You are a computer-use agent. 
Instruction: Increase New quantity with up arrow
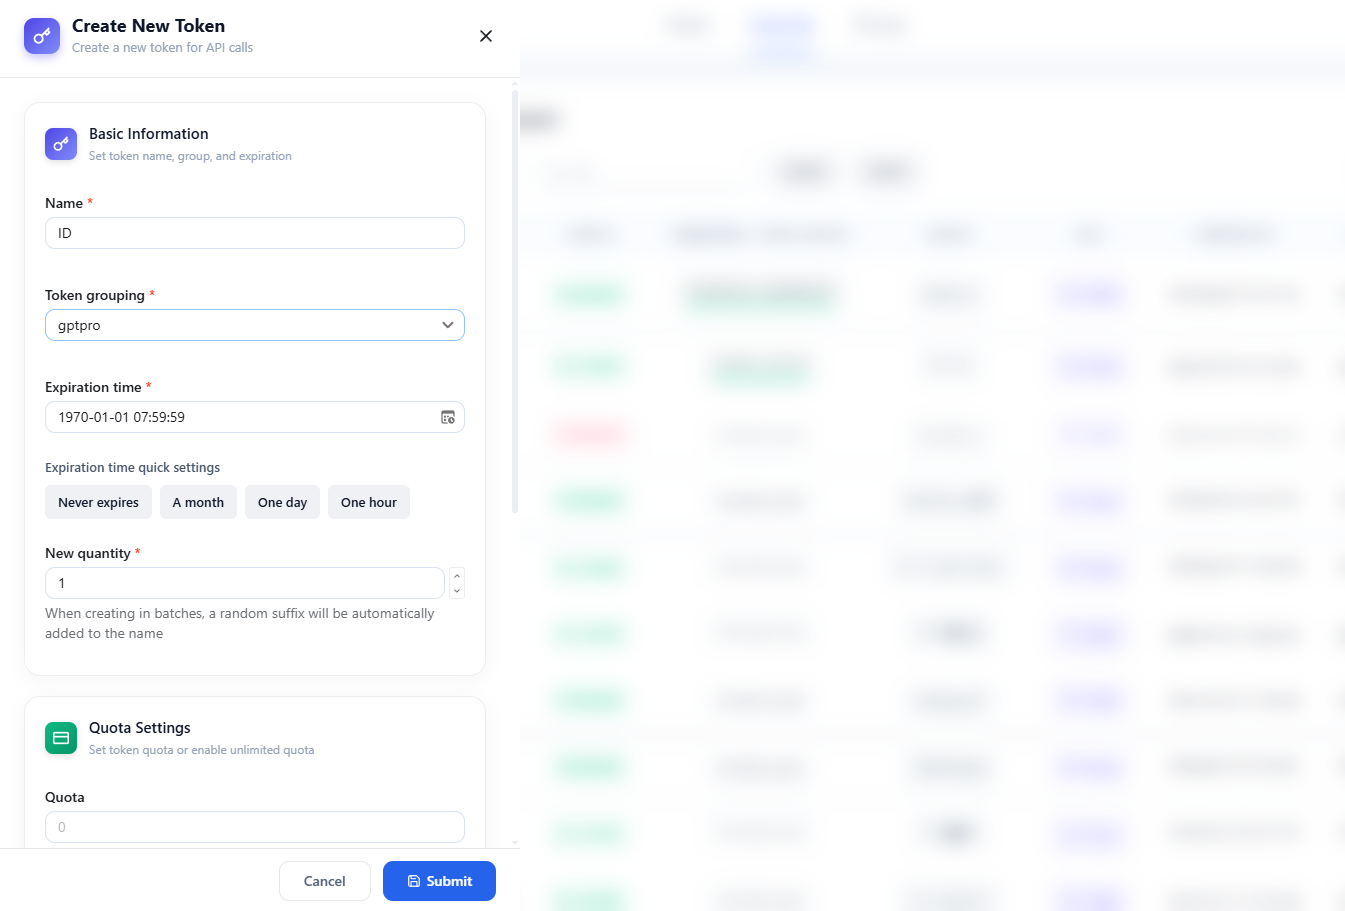click(x=457, y=575)
